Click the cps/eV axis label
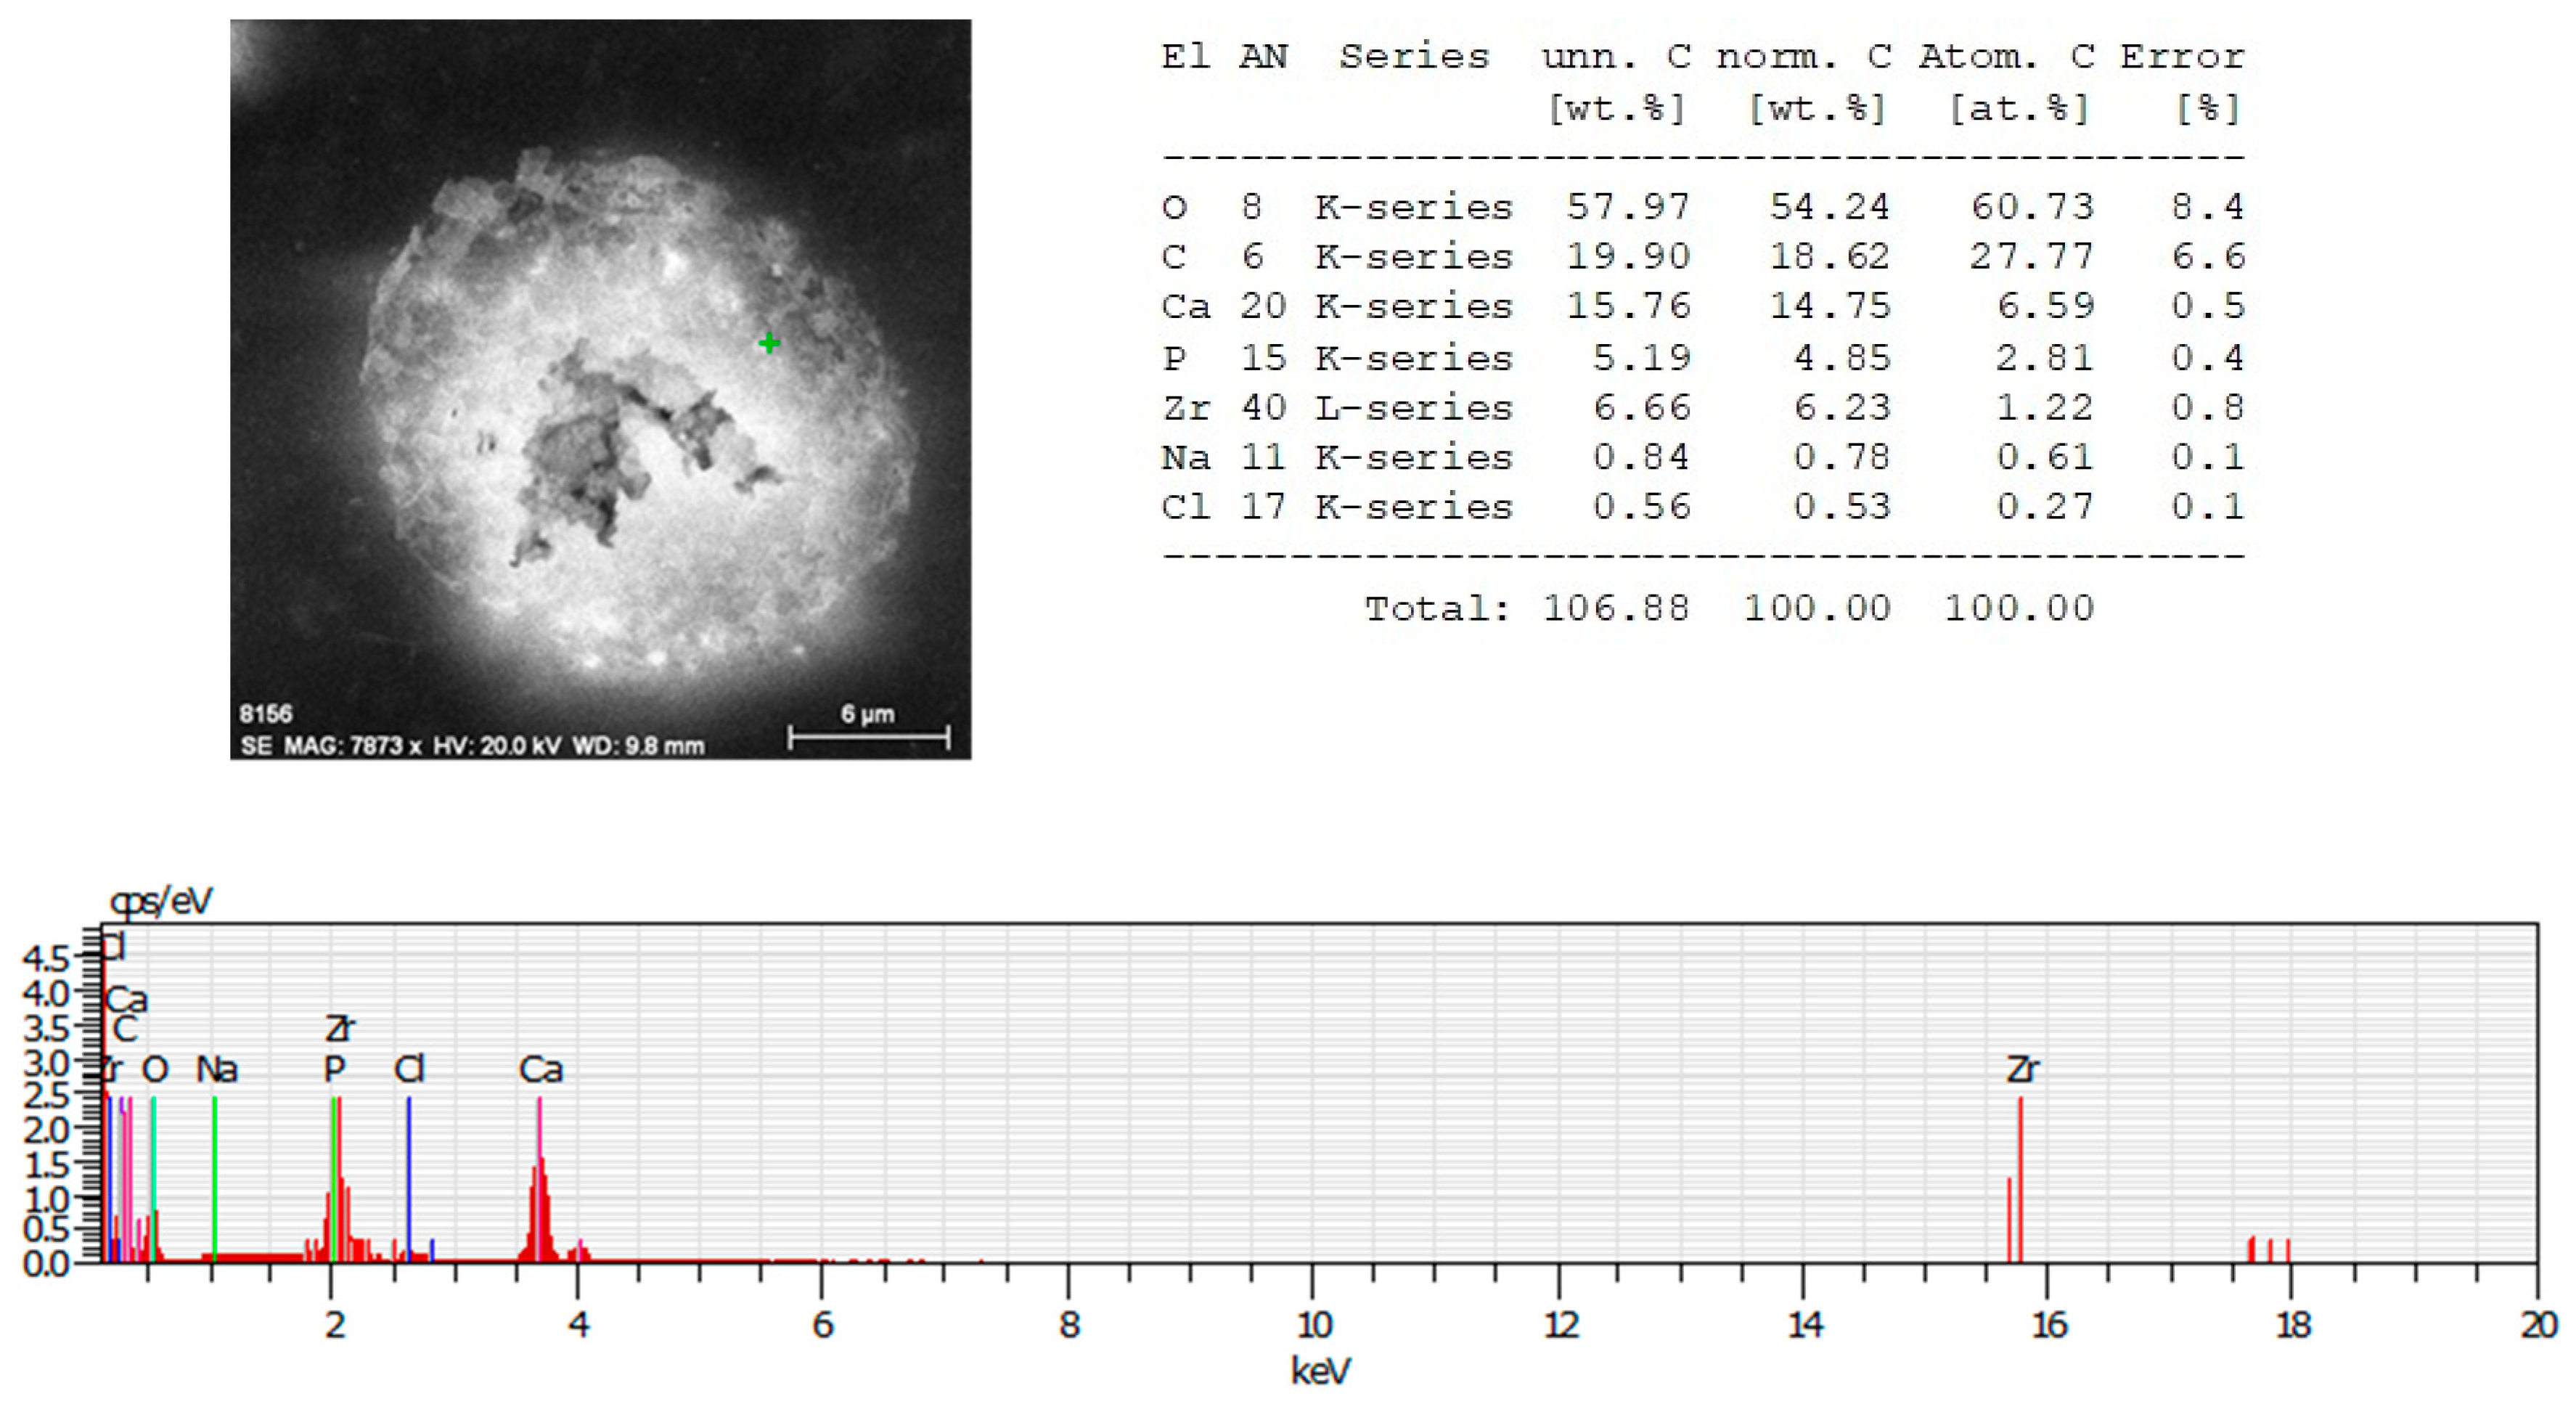Image resolution: width=2576 pixels, height=1404 pixels. (160, 902)
